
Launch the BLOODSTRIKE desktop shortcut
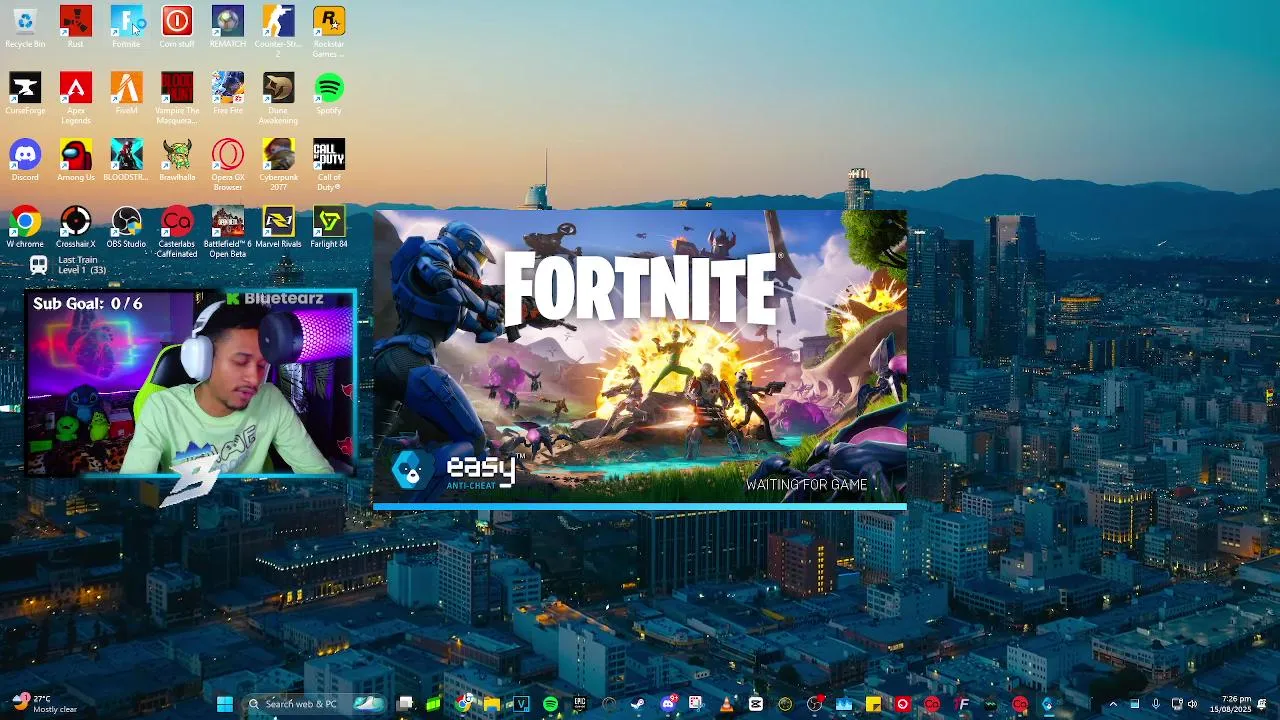126,160
